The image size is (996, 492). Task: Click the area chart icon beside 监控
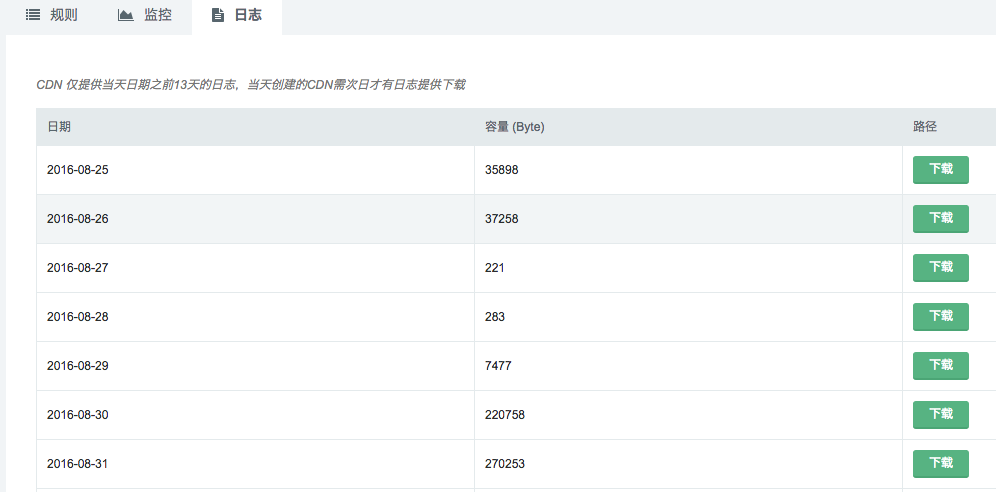pyautogui.click(x=125, y=15)
